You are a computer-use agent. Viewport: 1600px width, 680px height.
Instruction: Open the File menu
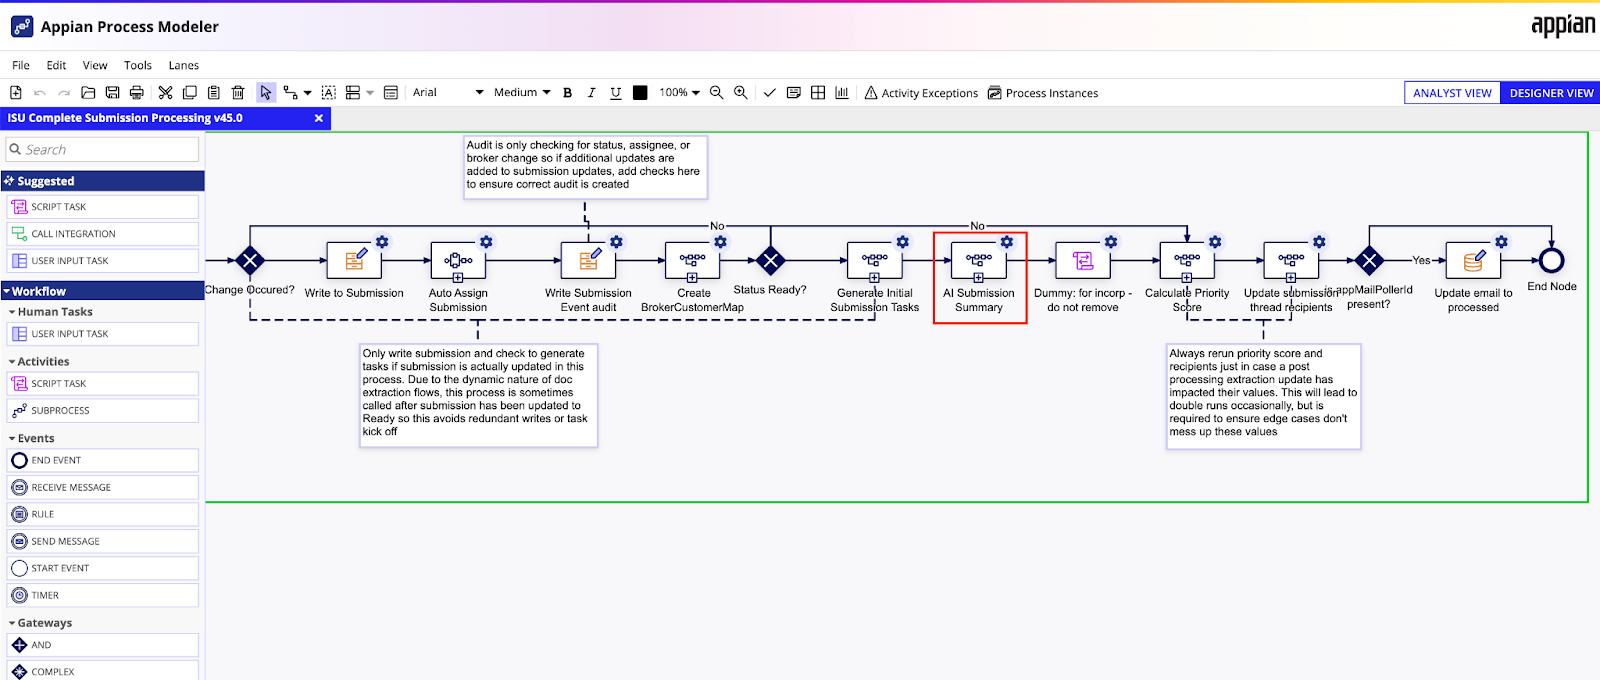click(x=21, y=66)
